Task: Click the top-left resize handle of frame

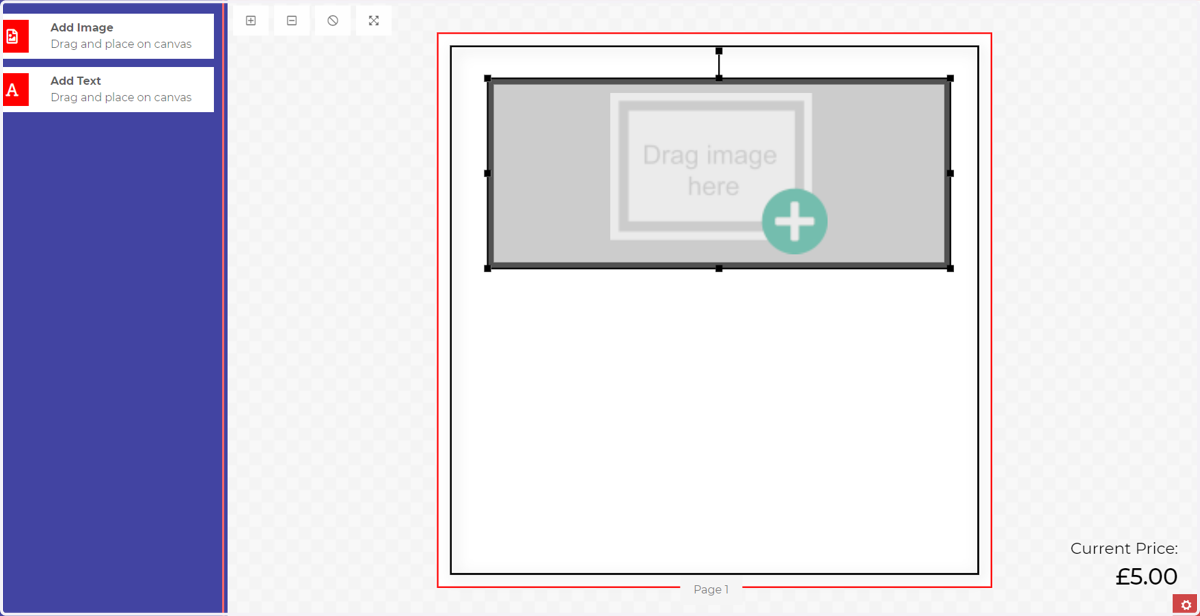Action: click(x=488, y=78)
